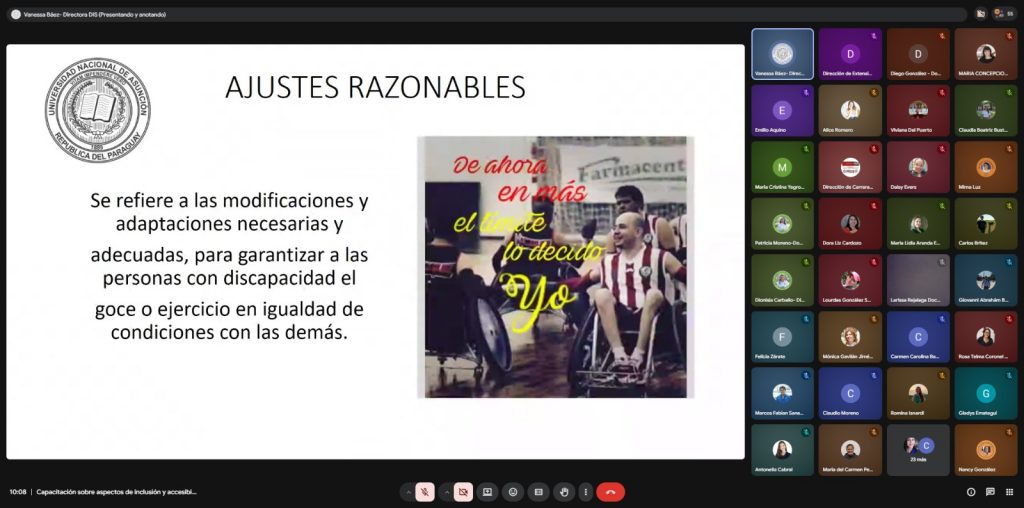The width and height of the screenshot is (1024, 508).
Task: Raise hand using the hand icon
Action: pos(564,492)
